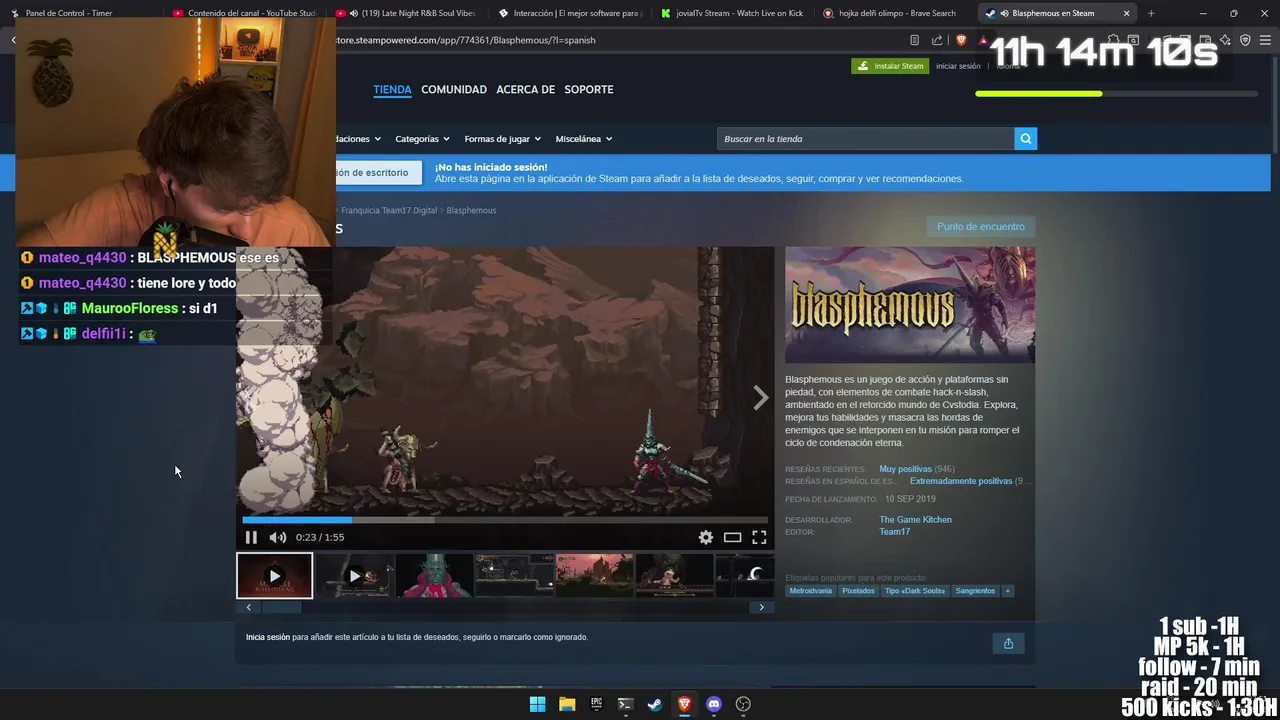Select the second trailer video thumbnail
1280x720 pixels.
354,576
